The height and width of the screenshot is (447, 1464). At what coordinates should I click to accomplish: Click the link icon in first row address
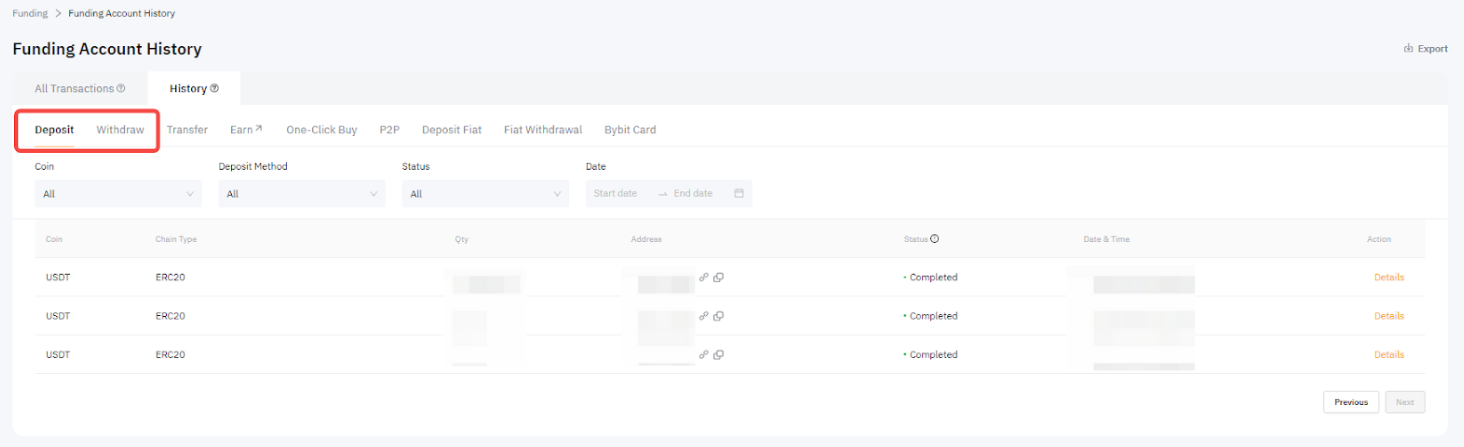pyautogui.click(x=704, y=277)
